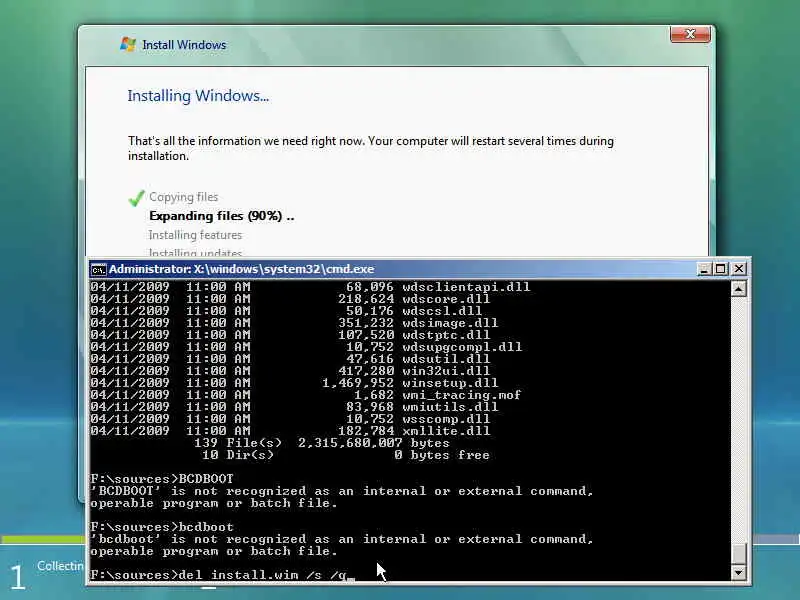This screenshot has height=600, width=800.
Task: Click the step 1 'Collecting' progress label
Action: click(x=60, y=566)
